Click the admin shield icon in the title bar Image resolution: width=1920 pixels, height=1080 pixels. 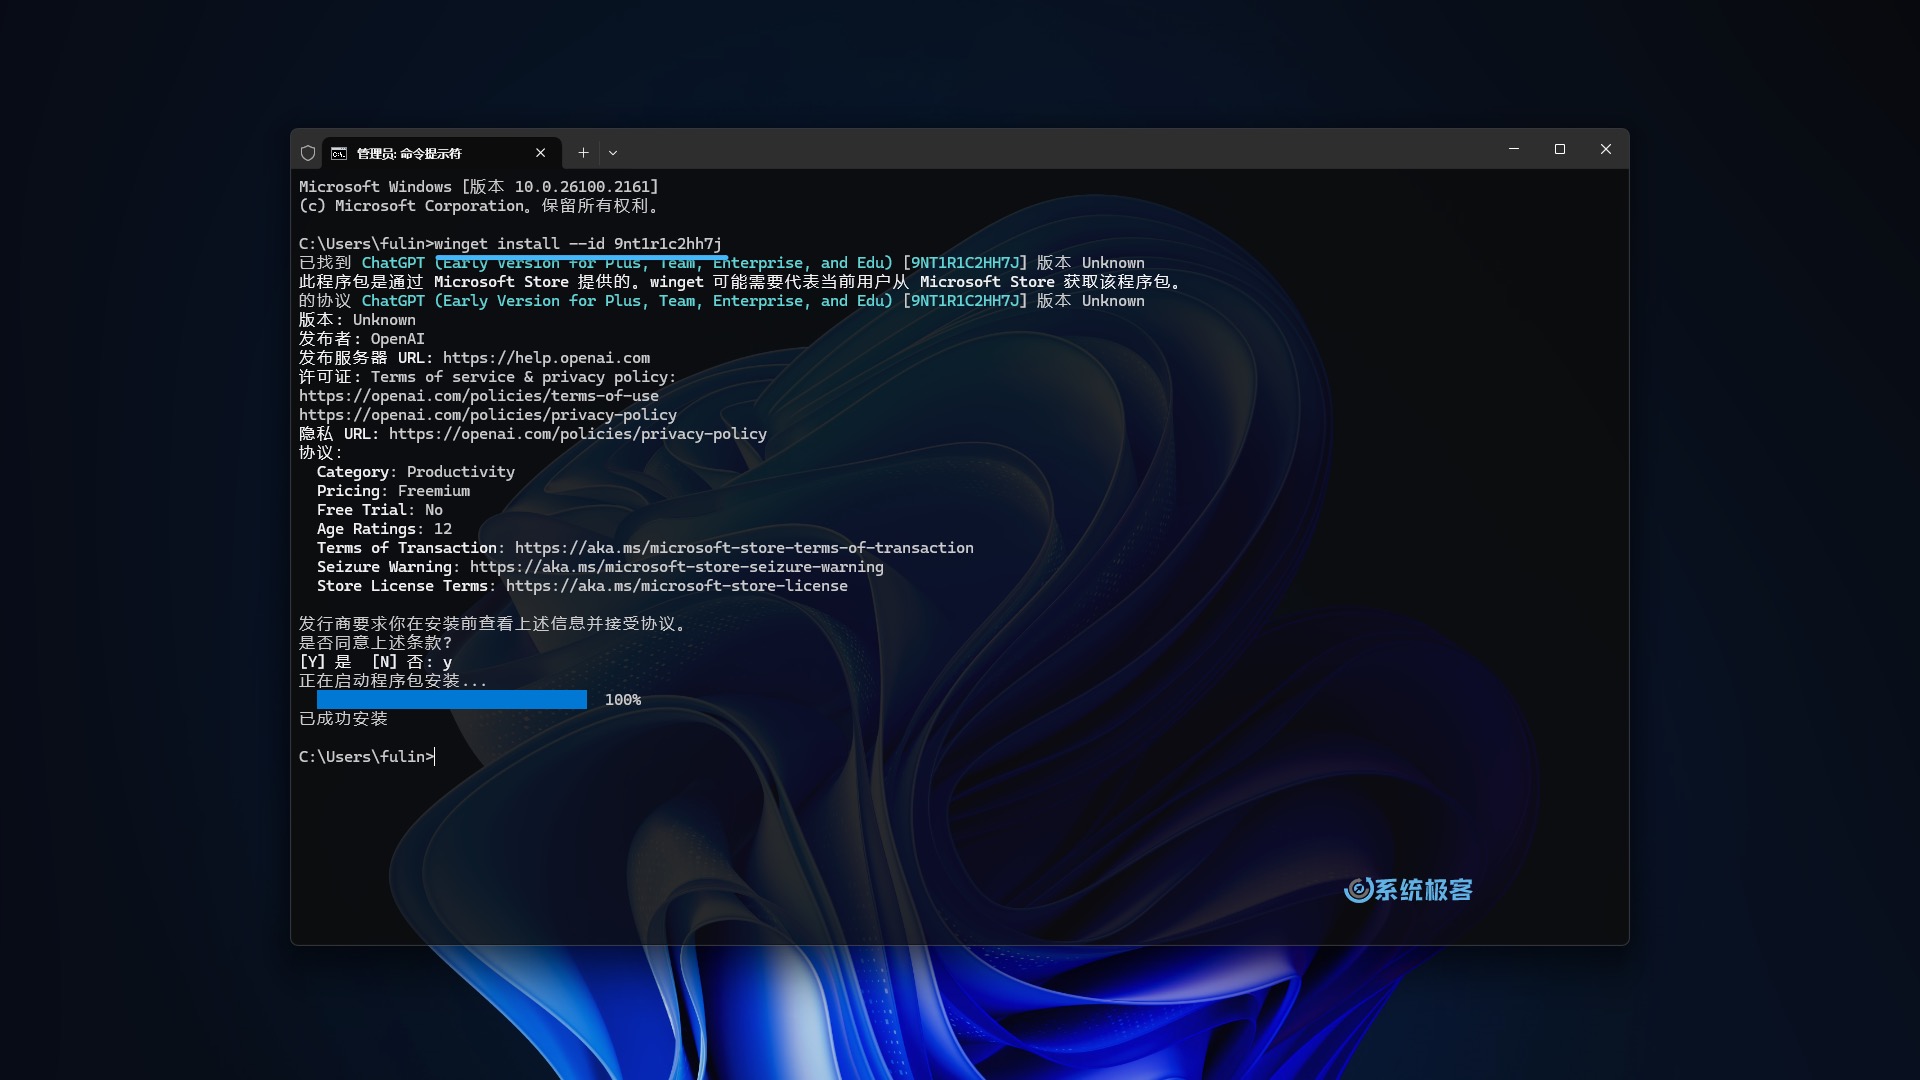(x=308, y=153)
